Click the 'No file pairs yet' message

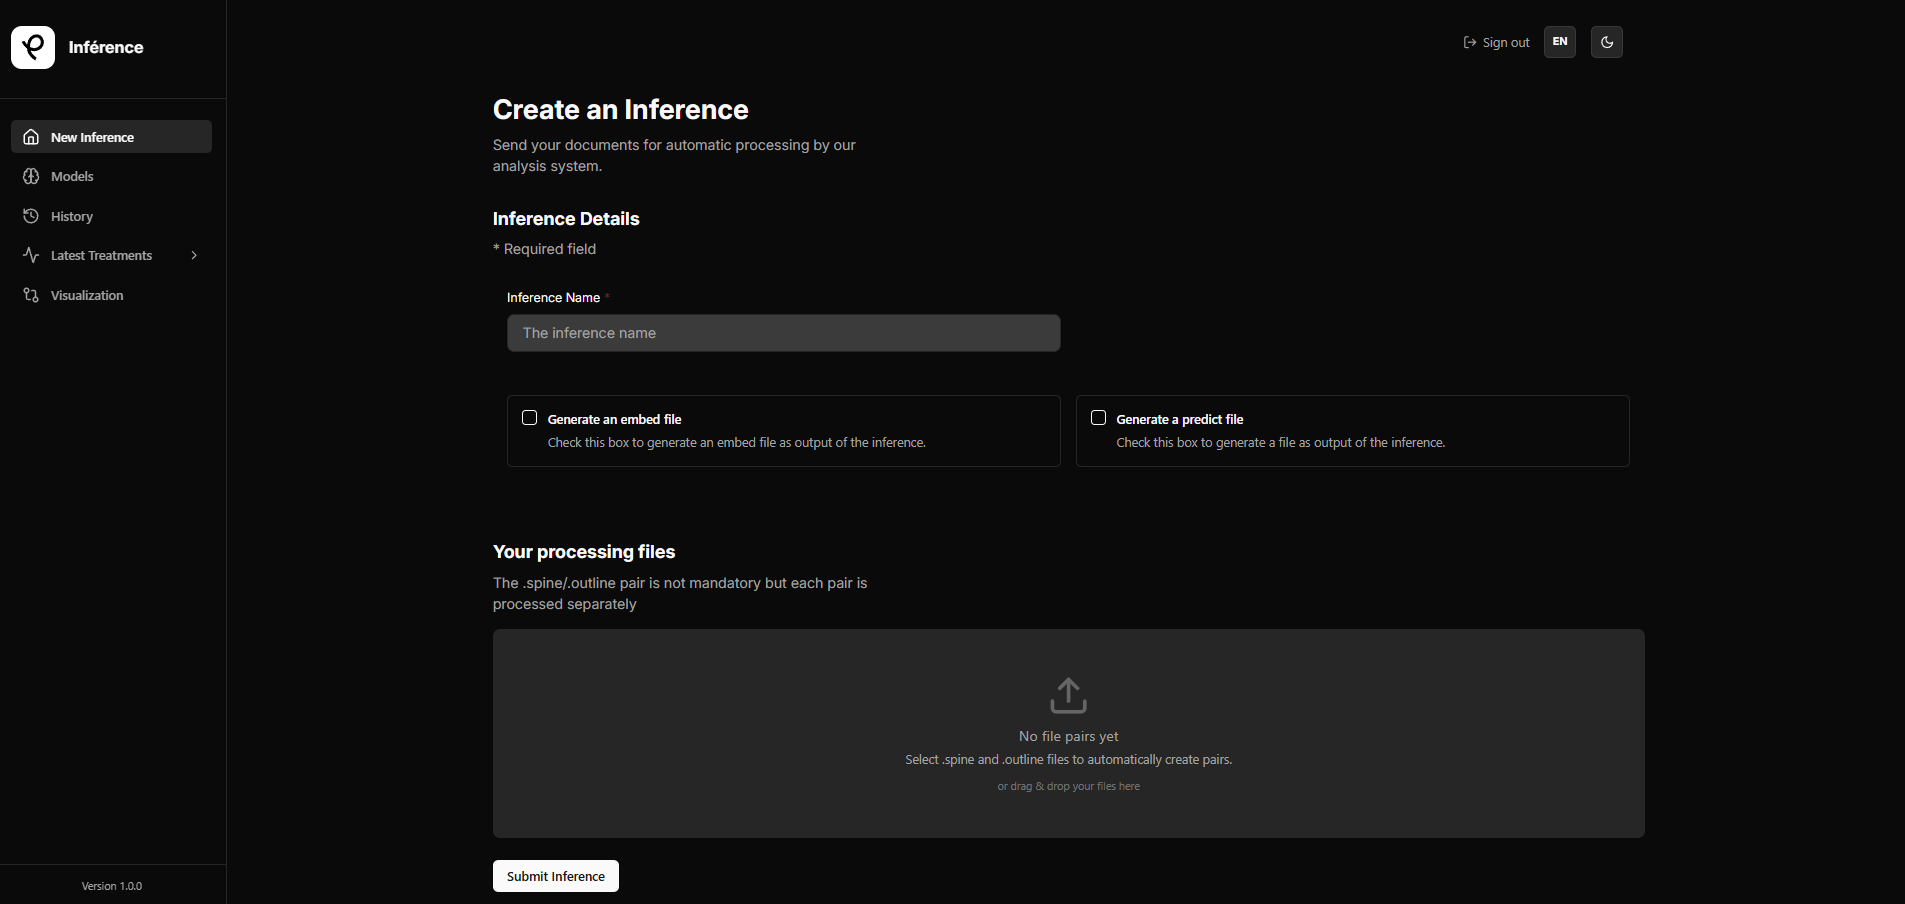pyautogui.click(x=1068, y=736)
